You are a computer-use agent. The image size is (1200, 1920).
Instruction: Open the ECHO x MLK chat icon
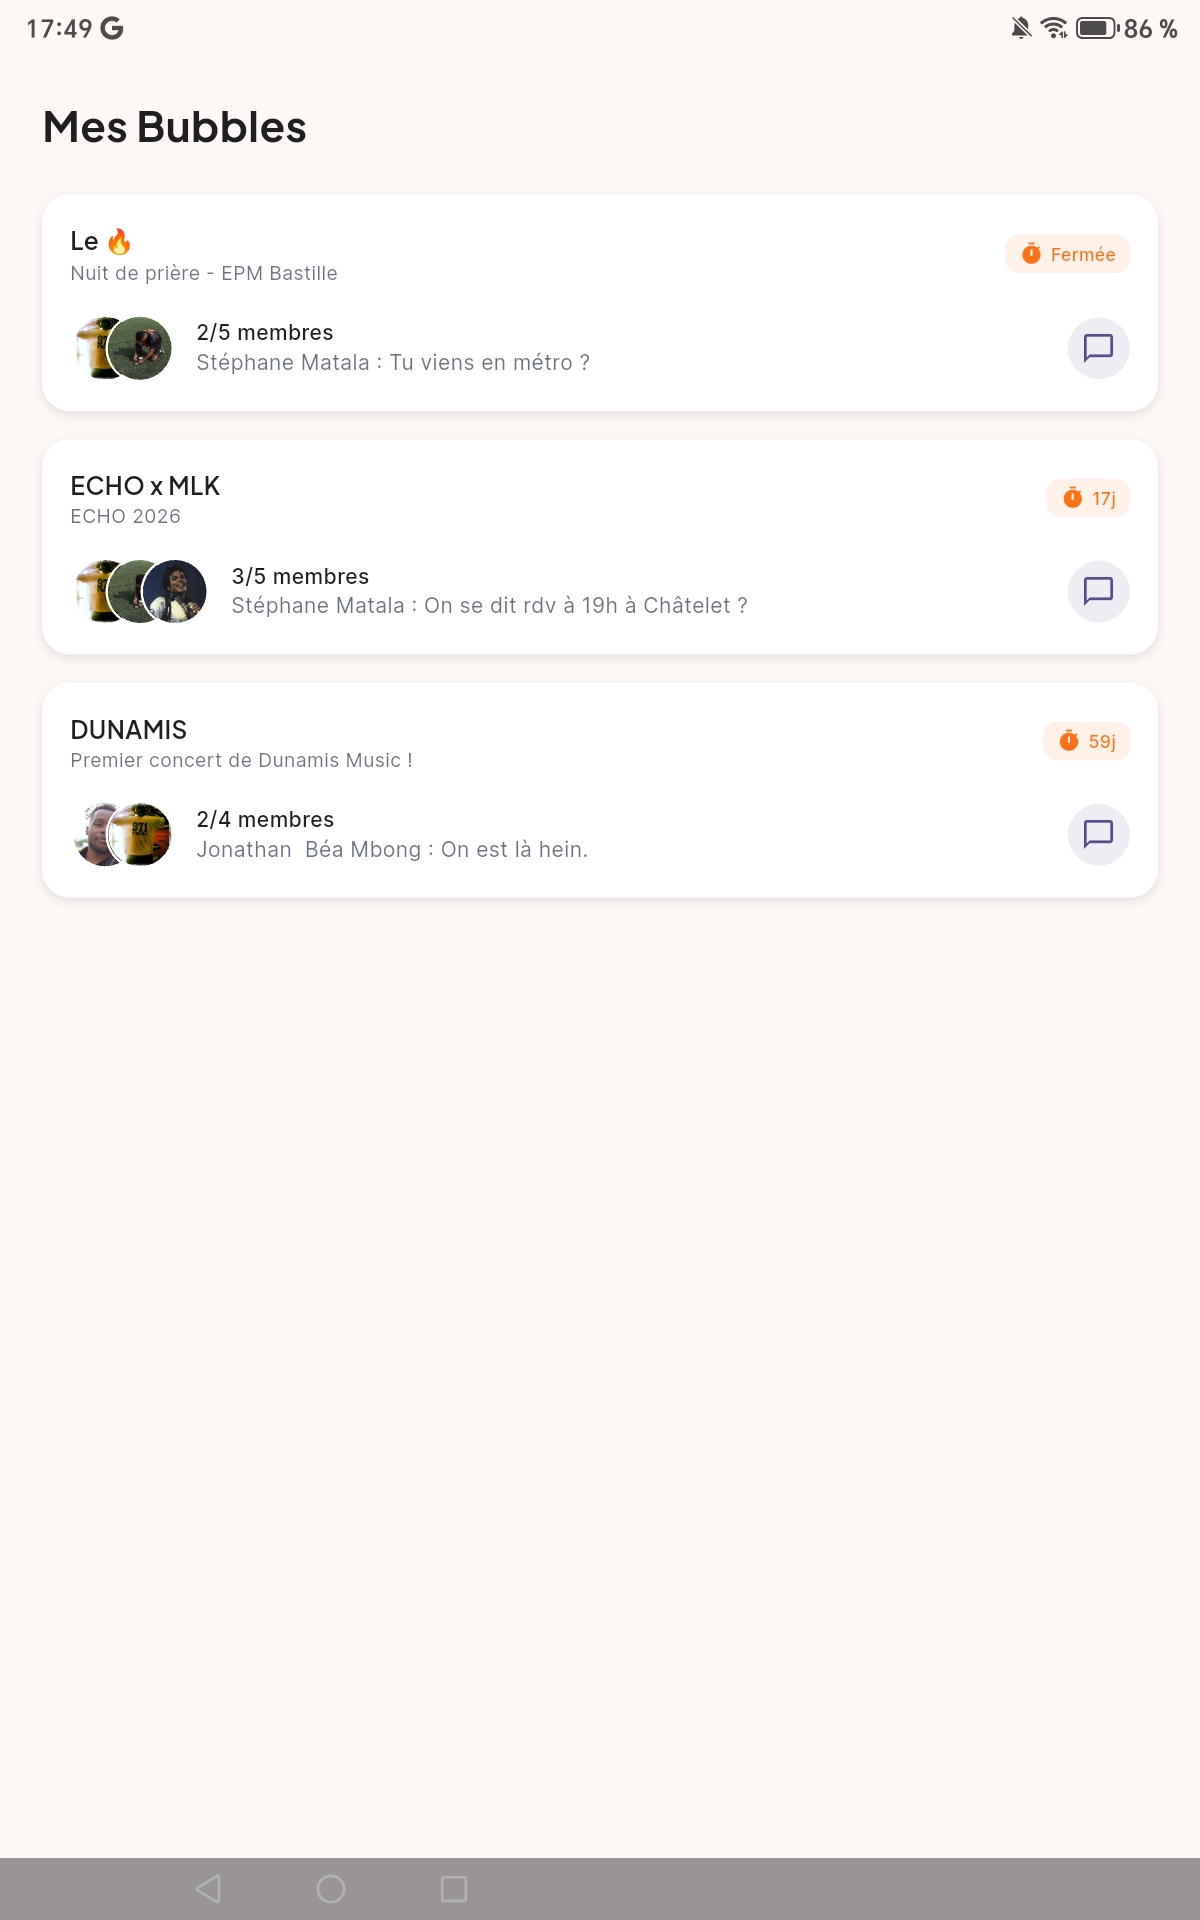[x=1097, y=591]
